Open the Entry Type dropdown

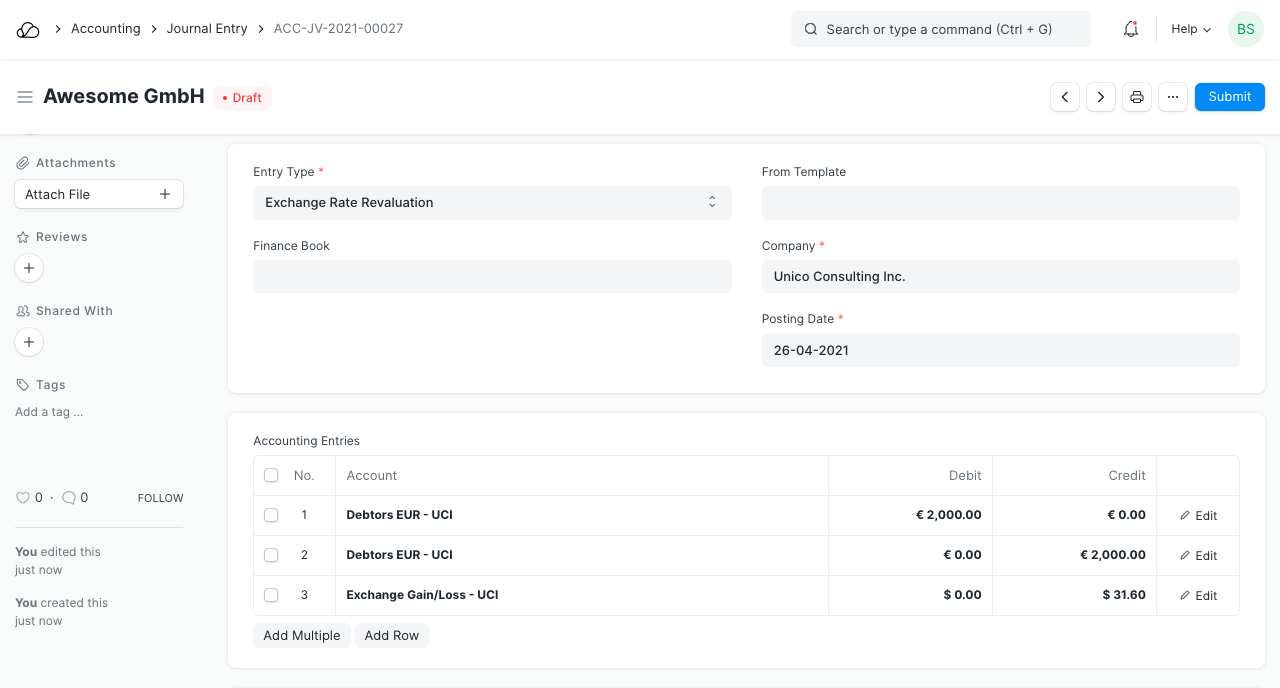[492, 203]
